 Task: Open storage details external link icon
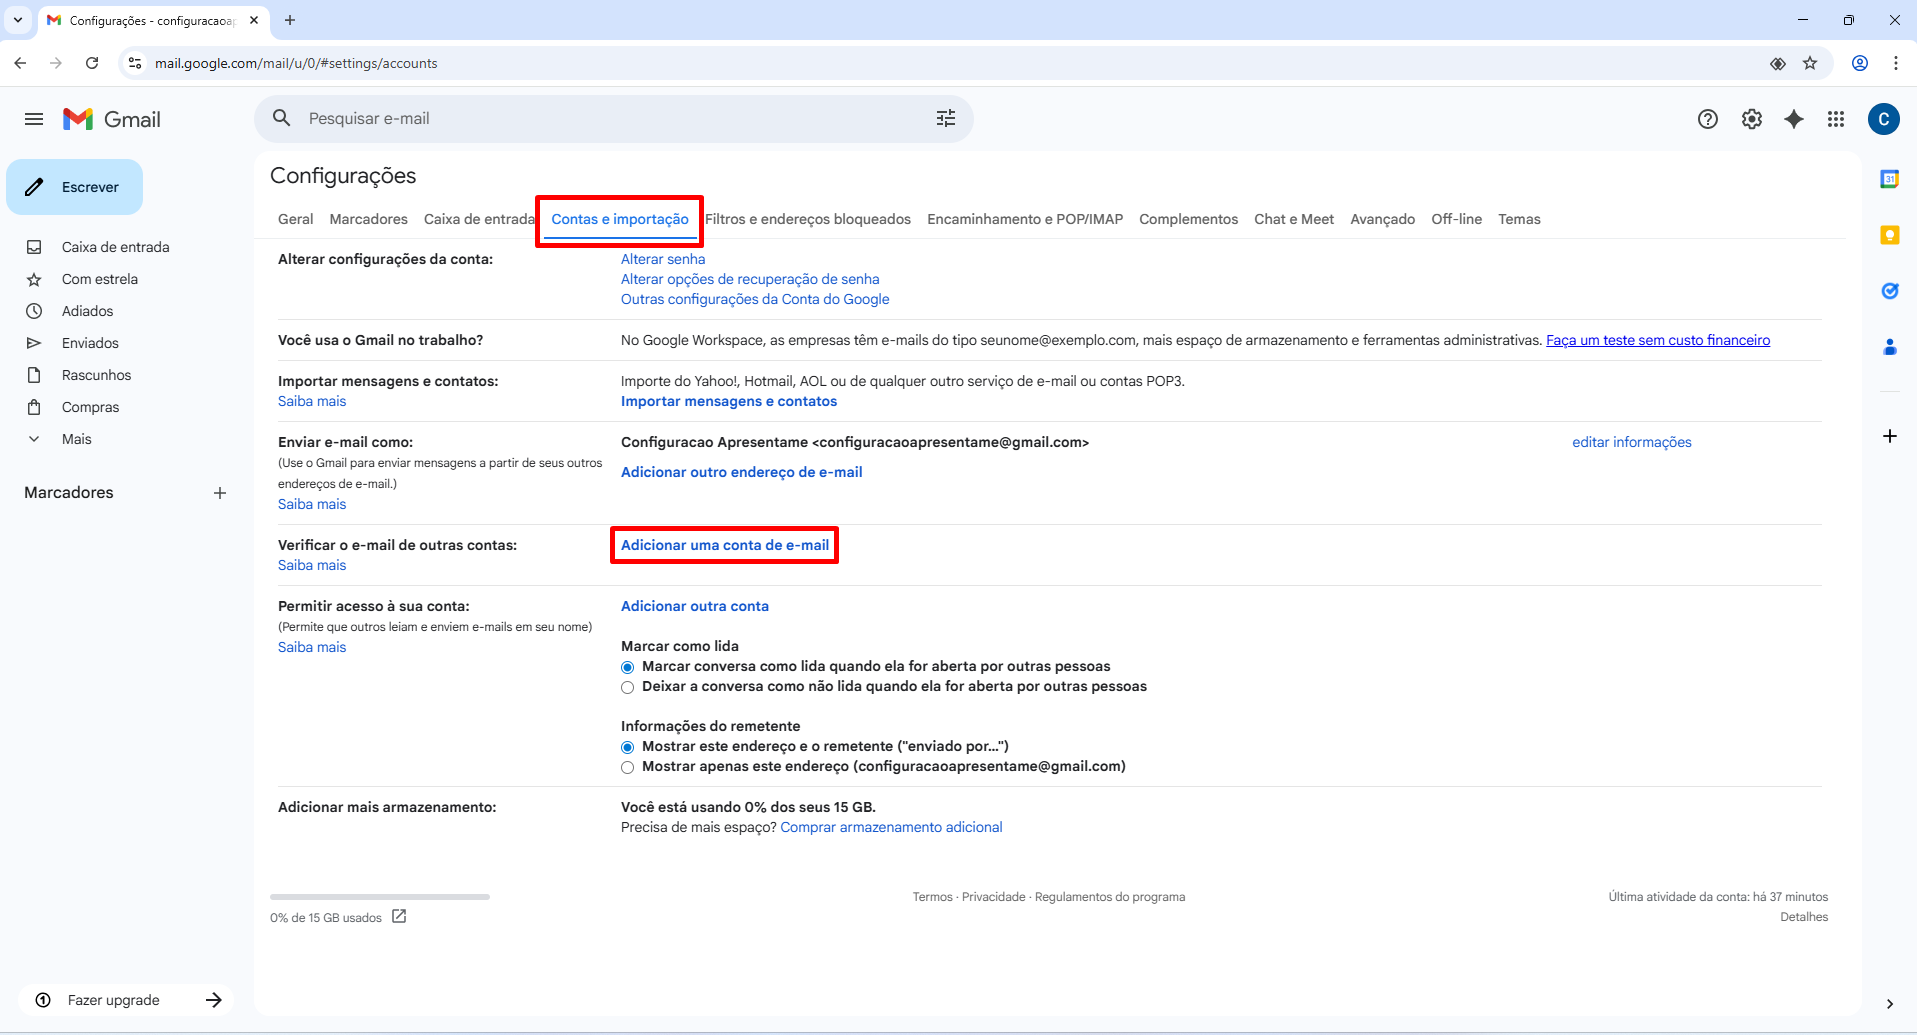399,916
